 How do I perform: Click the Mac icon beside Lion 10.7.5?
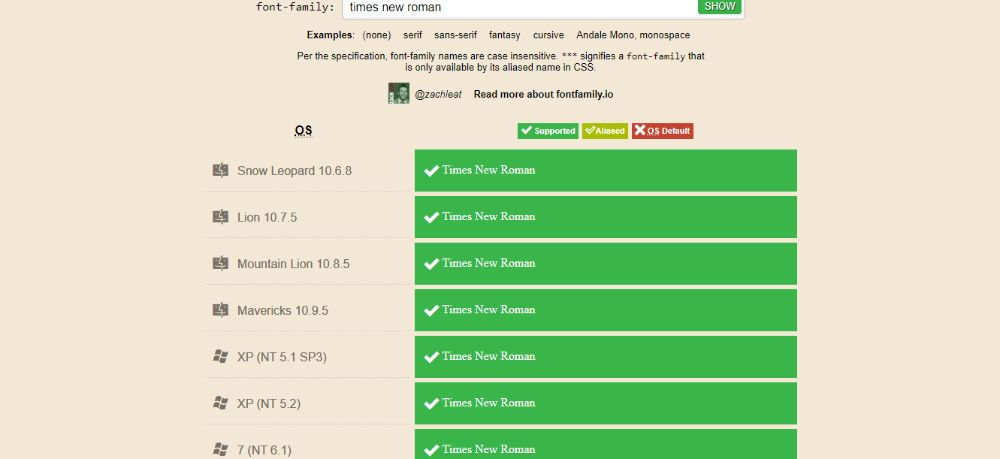[220, 217]
